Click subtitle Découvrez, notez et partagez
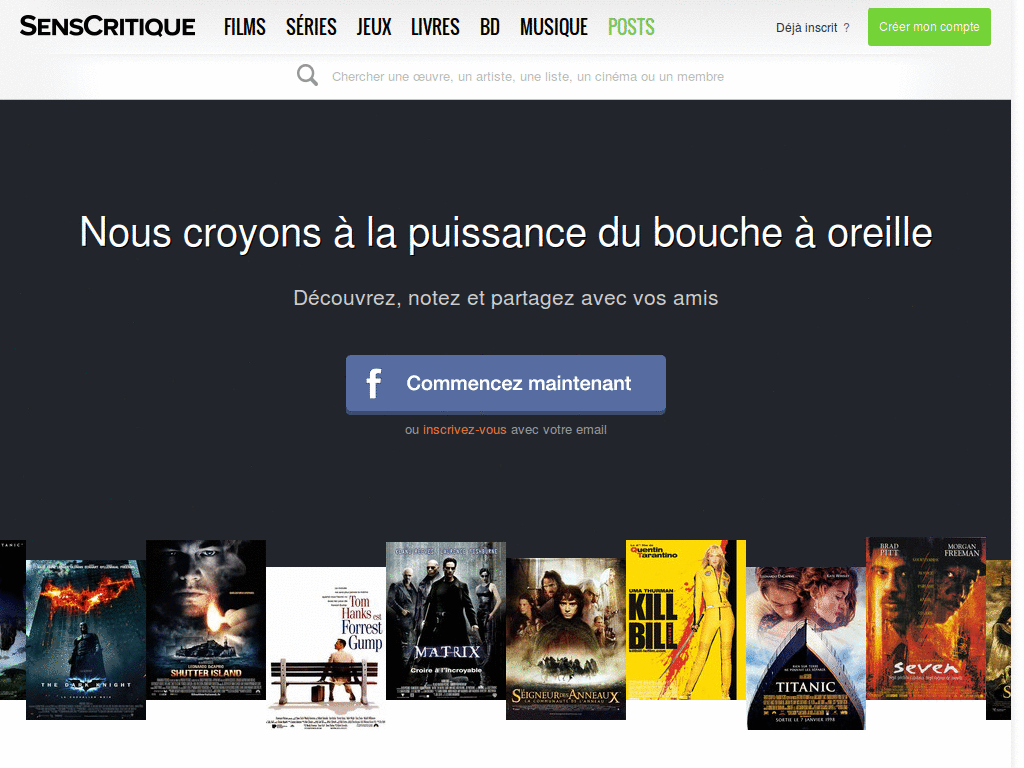The height and width of the screenshot is (768, 1024). [505, 298]
